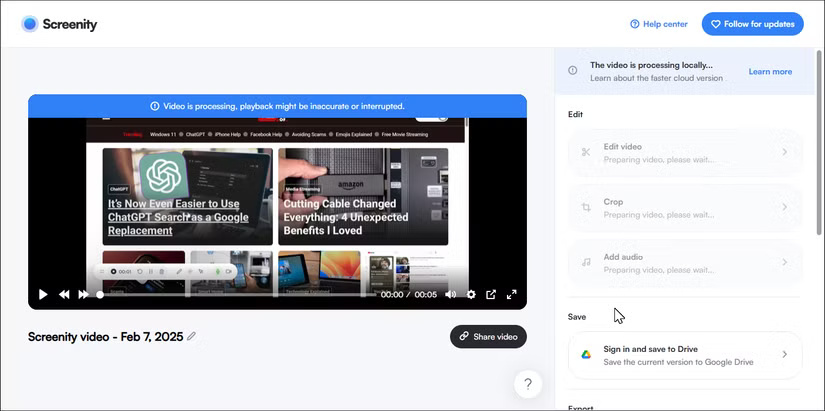
Task: Click the rewind button in player
Action: coord(64,295)
